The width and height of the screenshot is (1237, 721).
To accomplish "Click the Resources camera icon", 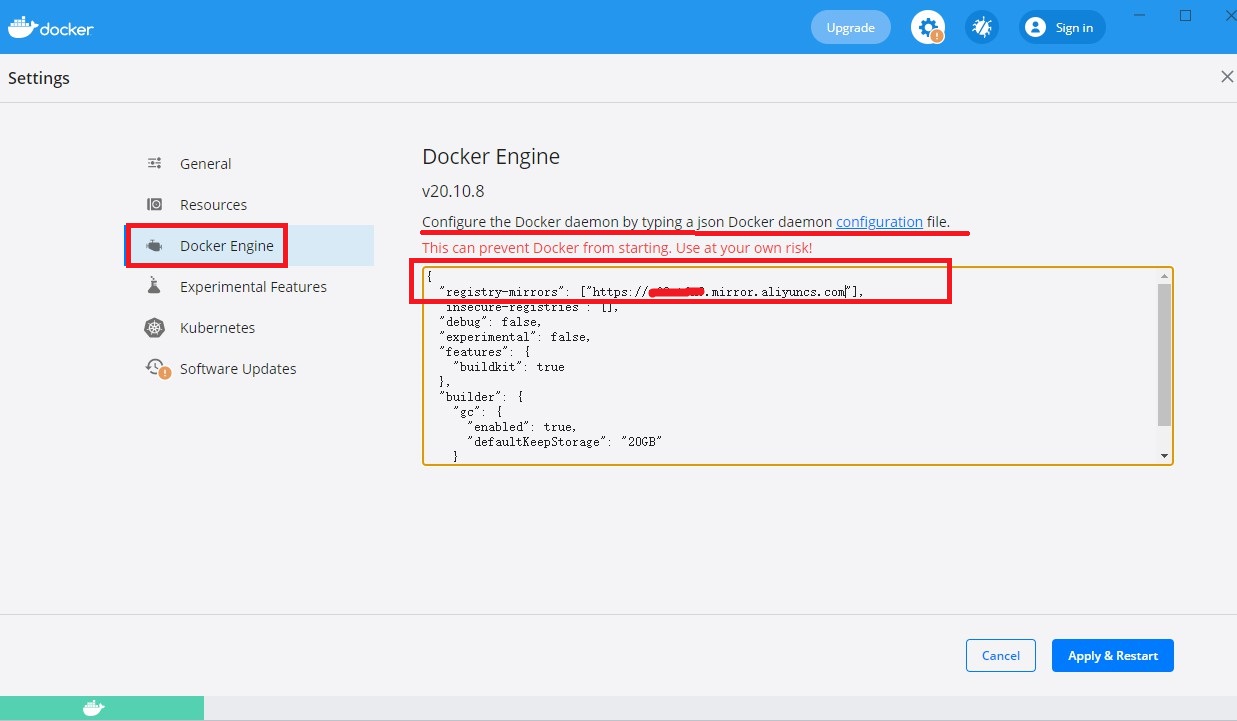I will (x=155, y=204).
